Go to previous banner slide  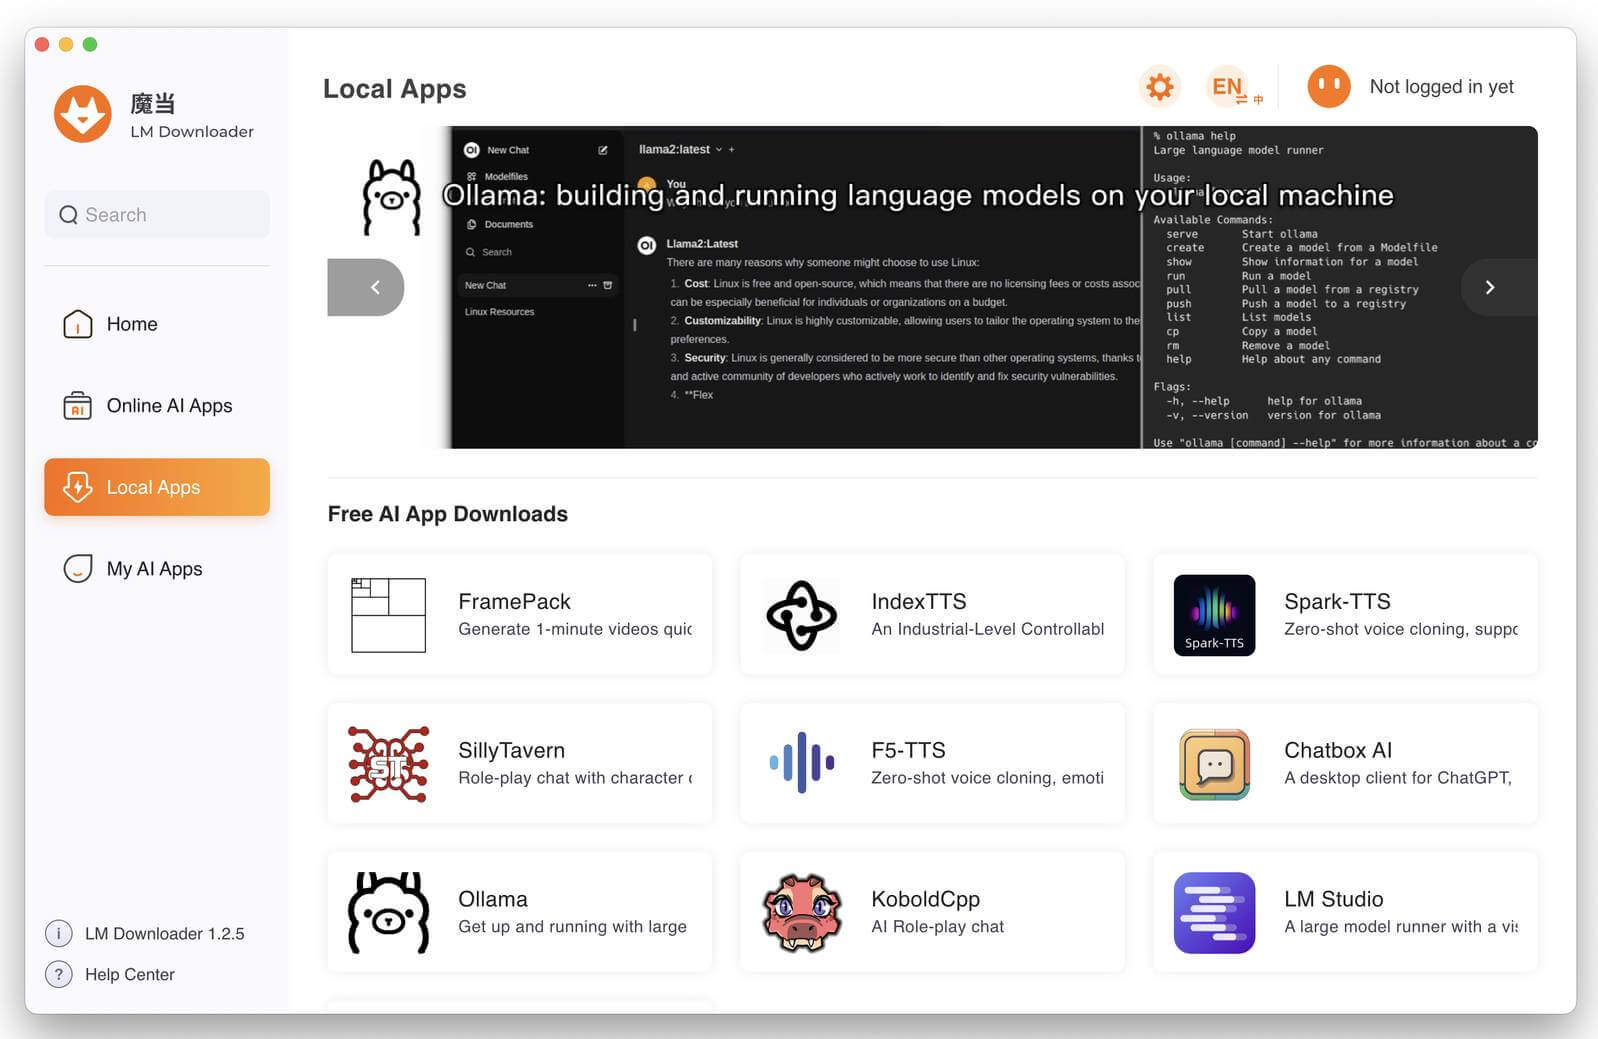pos(366,287)
